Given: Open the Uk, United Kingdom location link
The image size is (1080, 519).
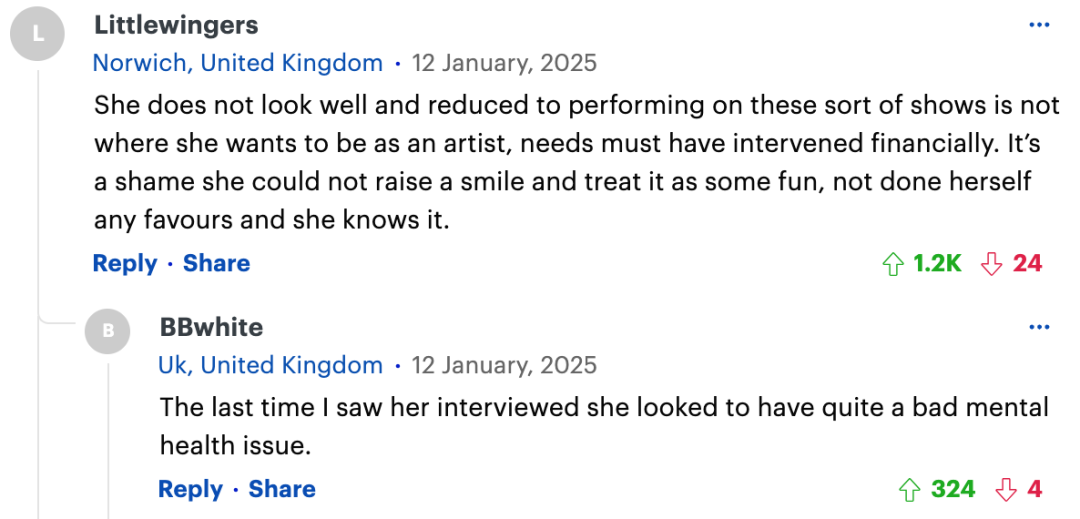Looking at the screenshot, I should coord(271,365).
